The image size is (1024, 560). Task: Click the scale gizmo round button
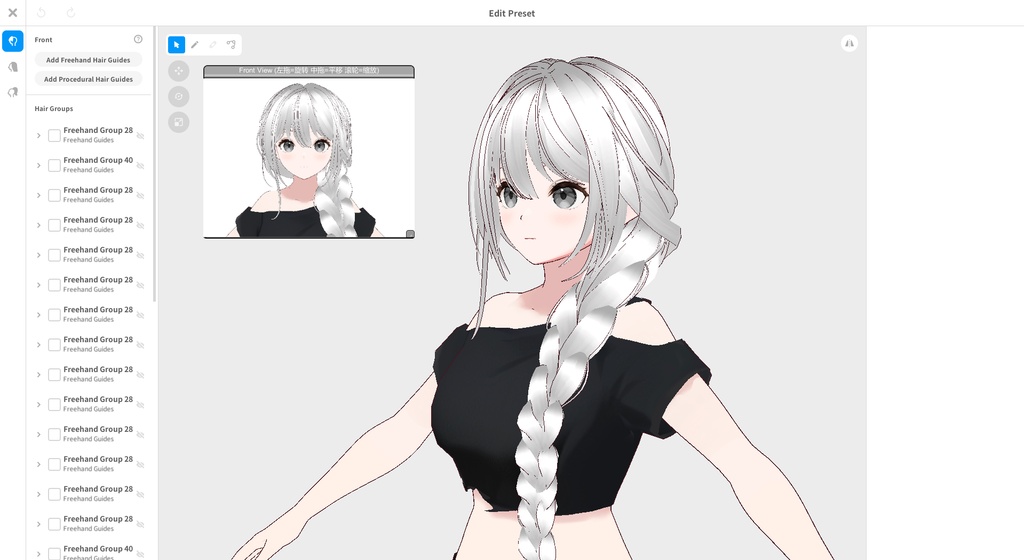point(179,122)
